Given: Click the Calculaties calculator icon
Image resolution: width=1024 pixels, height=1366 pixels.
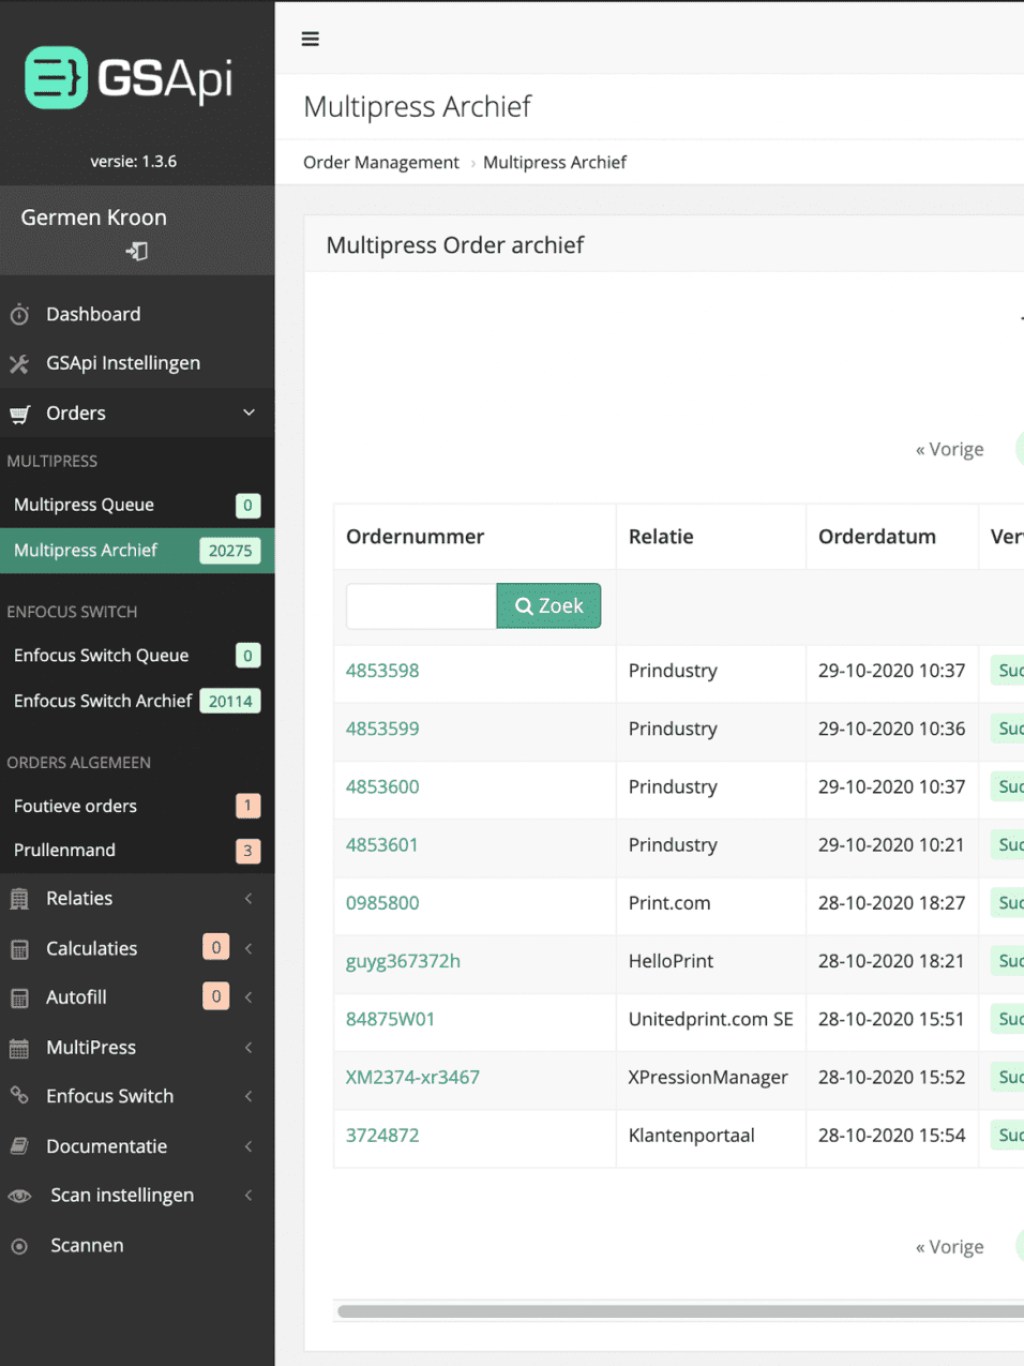Looking at the screenshot, I should point(19,949).
